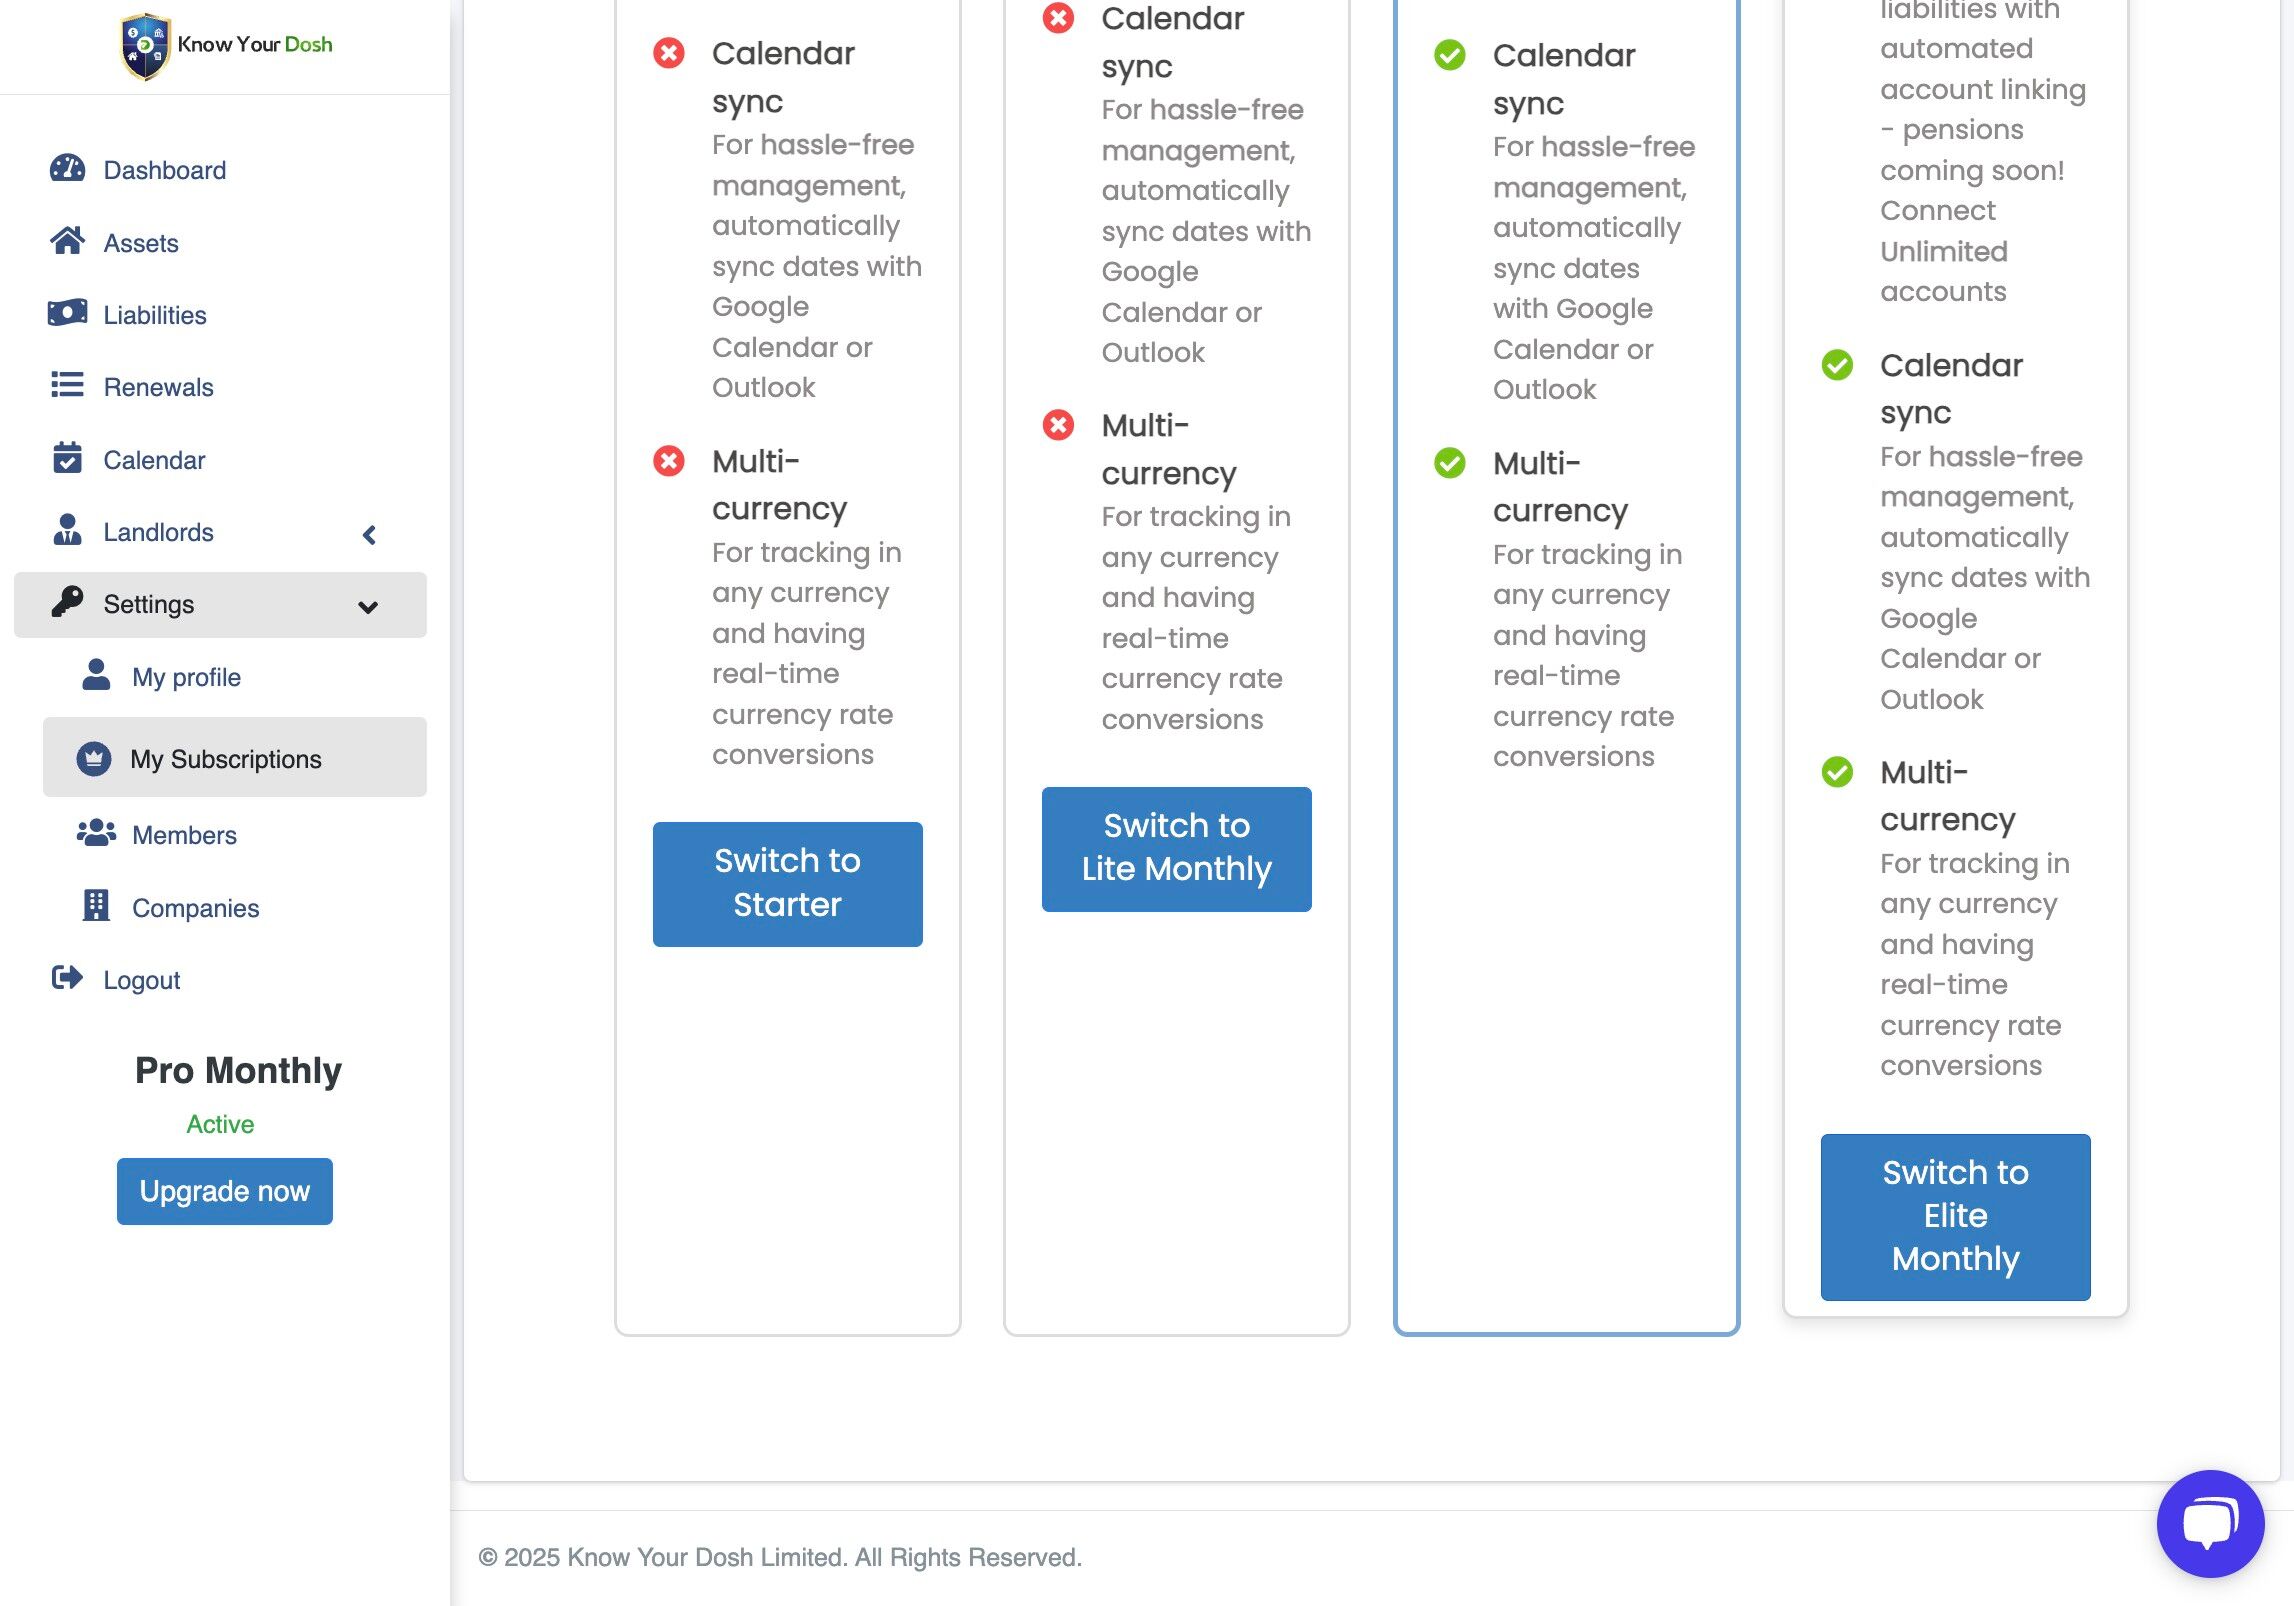Viewport: 2294px width, 1606px height.
Task: Click the Renewals list icon
Action: coord(67,386)
